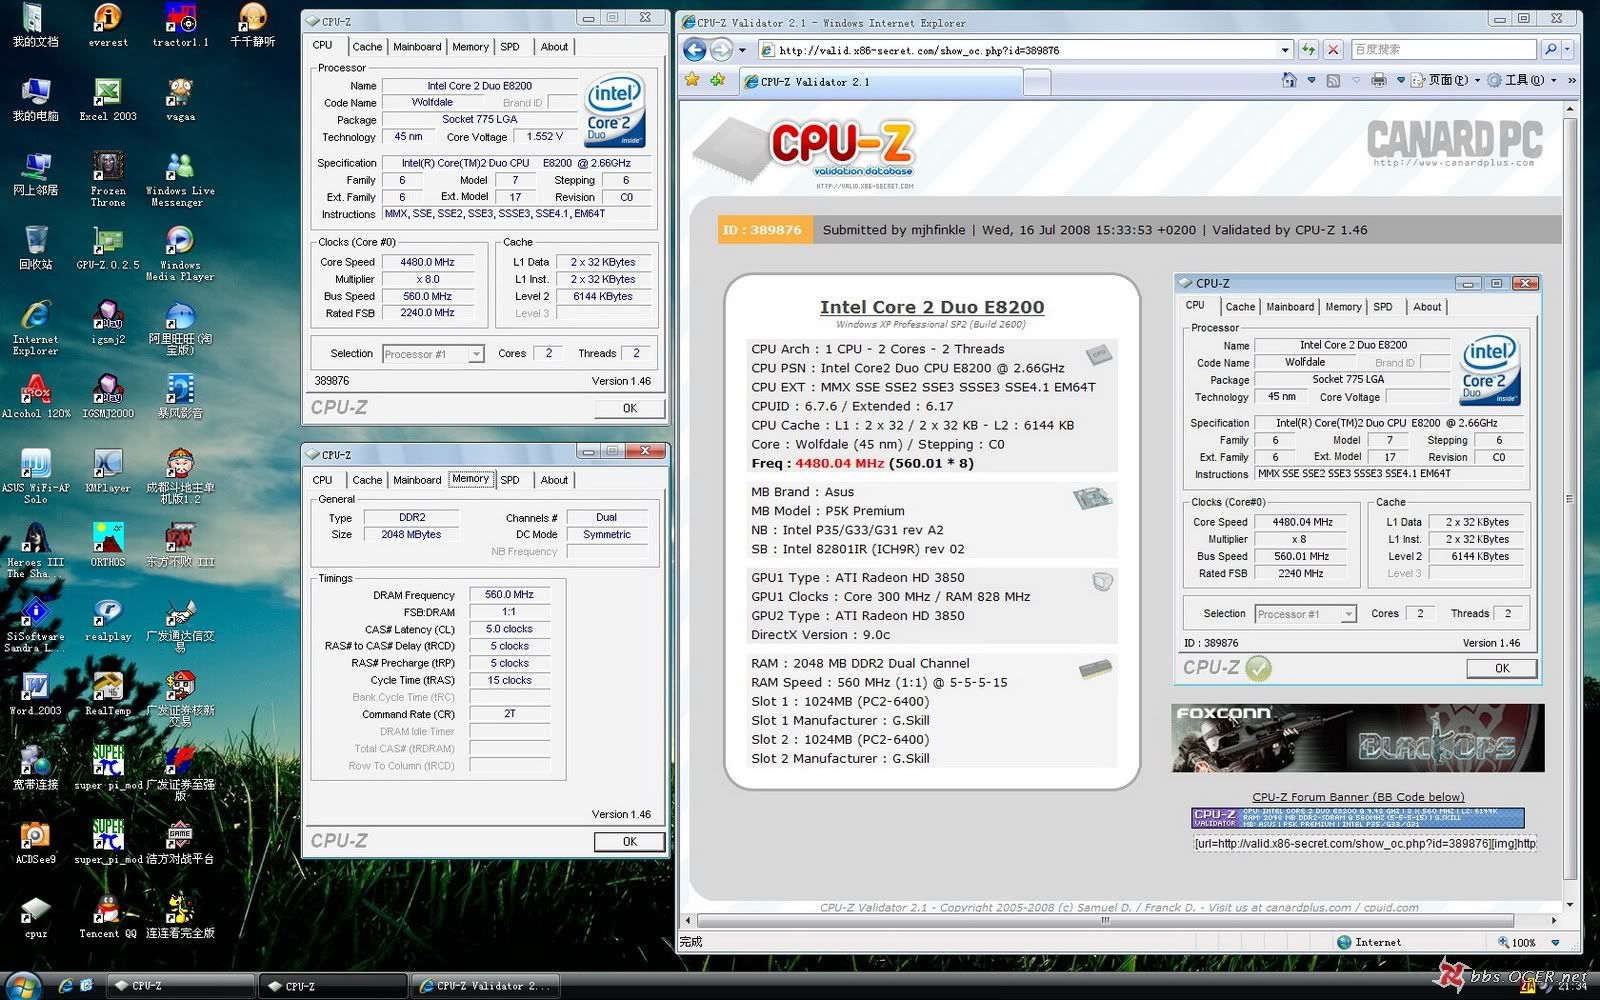
Task: Select the KMPlayer desktop shortcut
Action: [108, 471]
